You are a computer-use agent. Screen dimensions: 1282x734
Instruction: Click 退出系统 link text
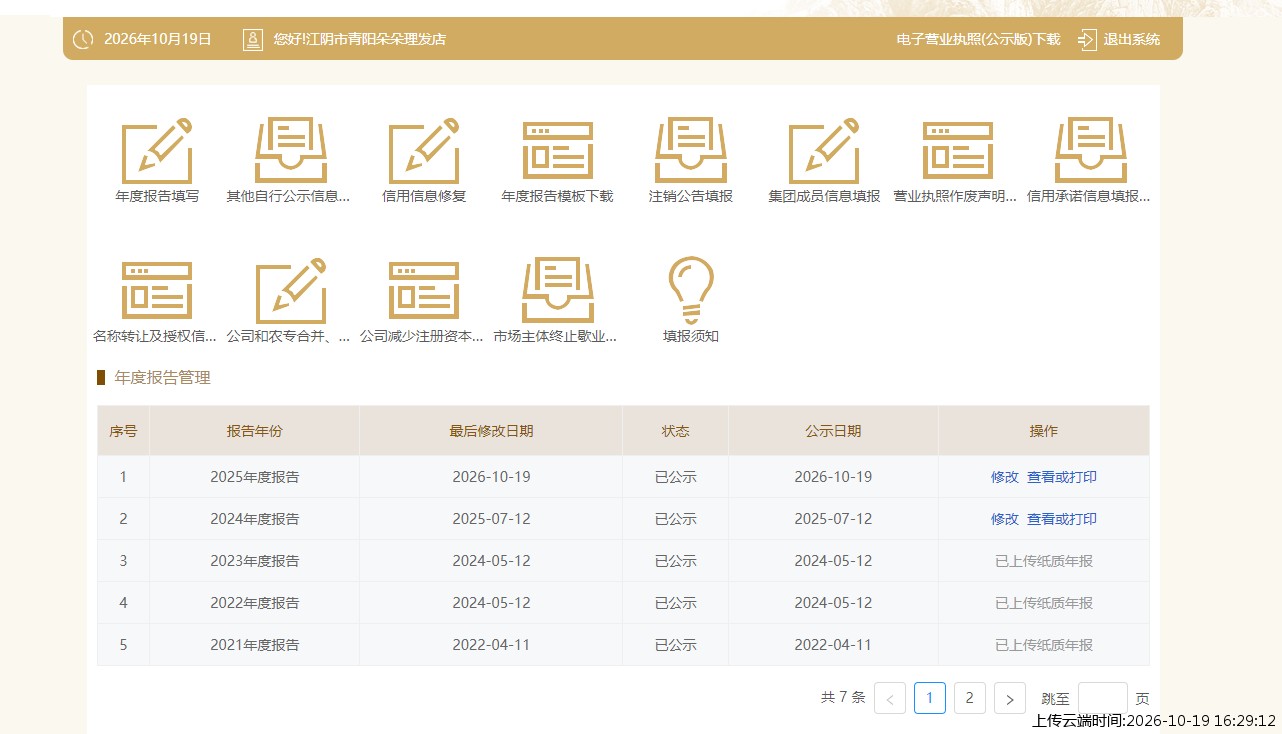(1132, 40)
